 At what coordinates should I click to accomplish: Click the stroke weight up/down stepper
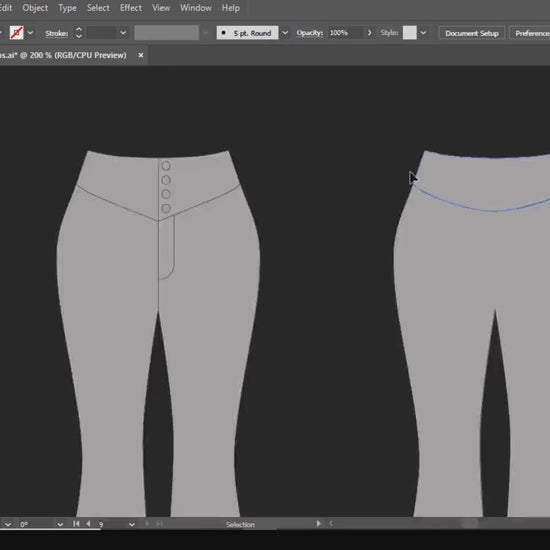(79, 33)
